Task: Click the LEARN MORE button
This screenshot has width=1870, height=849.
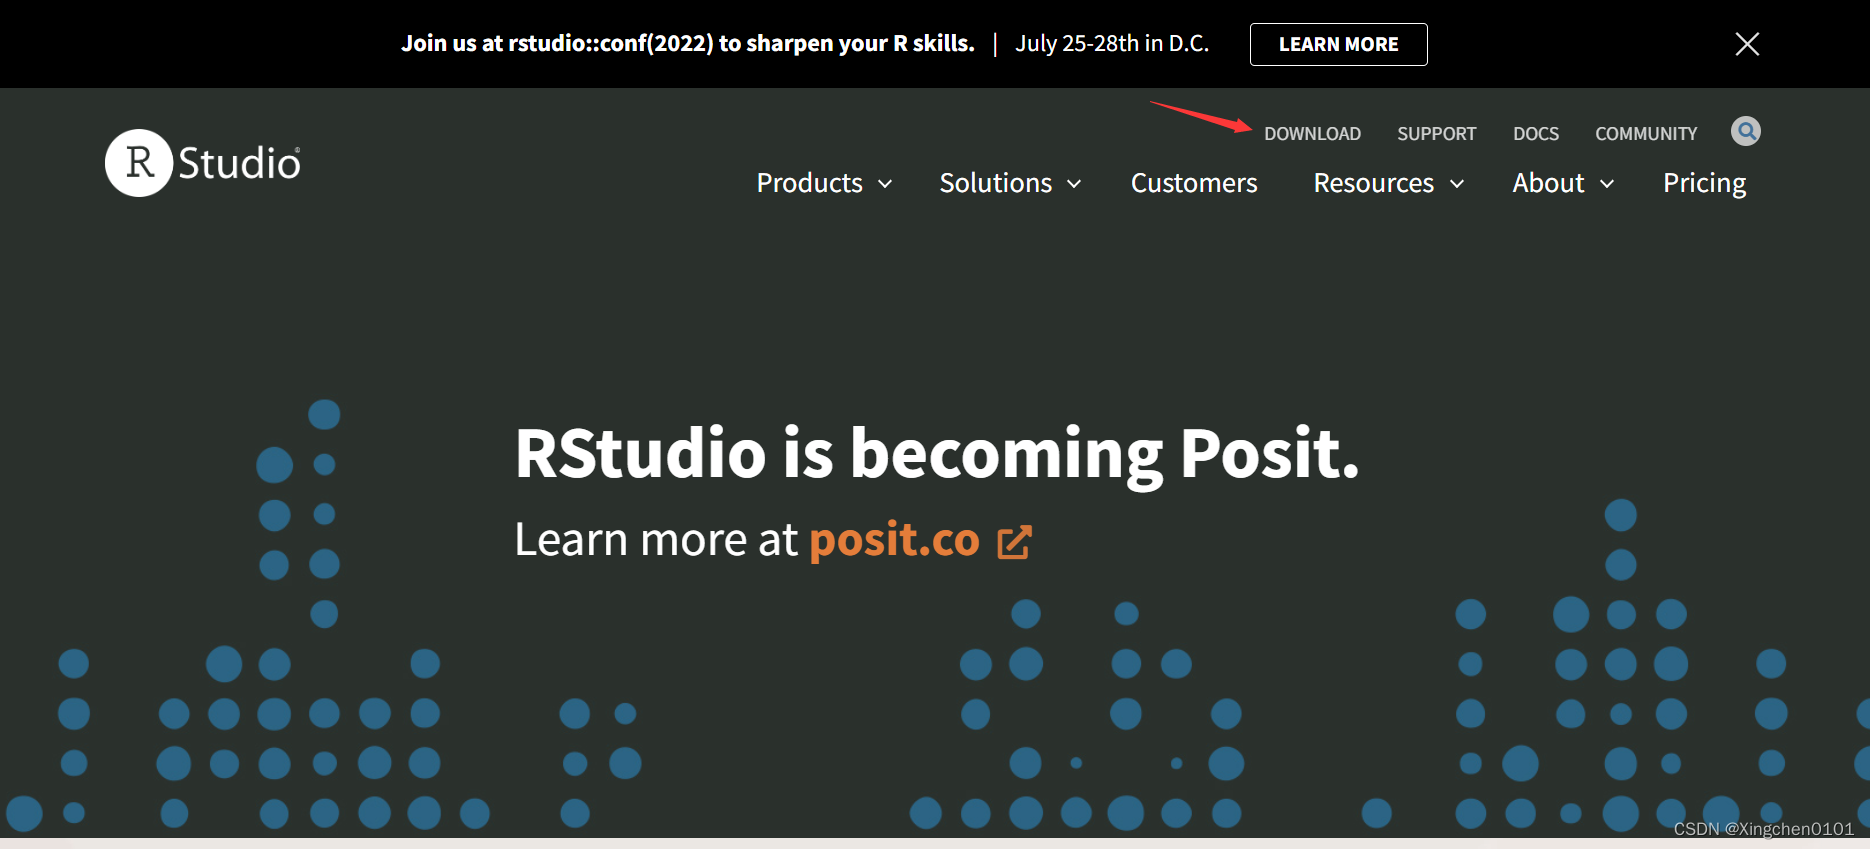Action: coord(1338,44)
